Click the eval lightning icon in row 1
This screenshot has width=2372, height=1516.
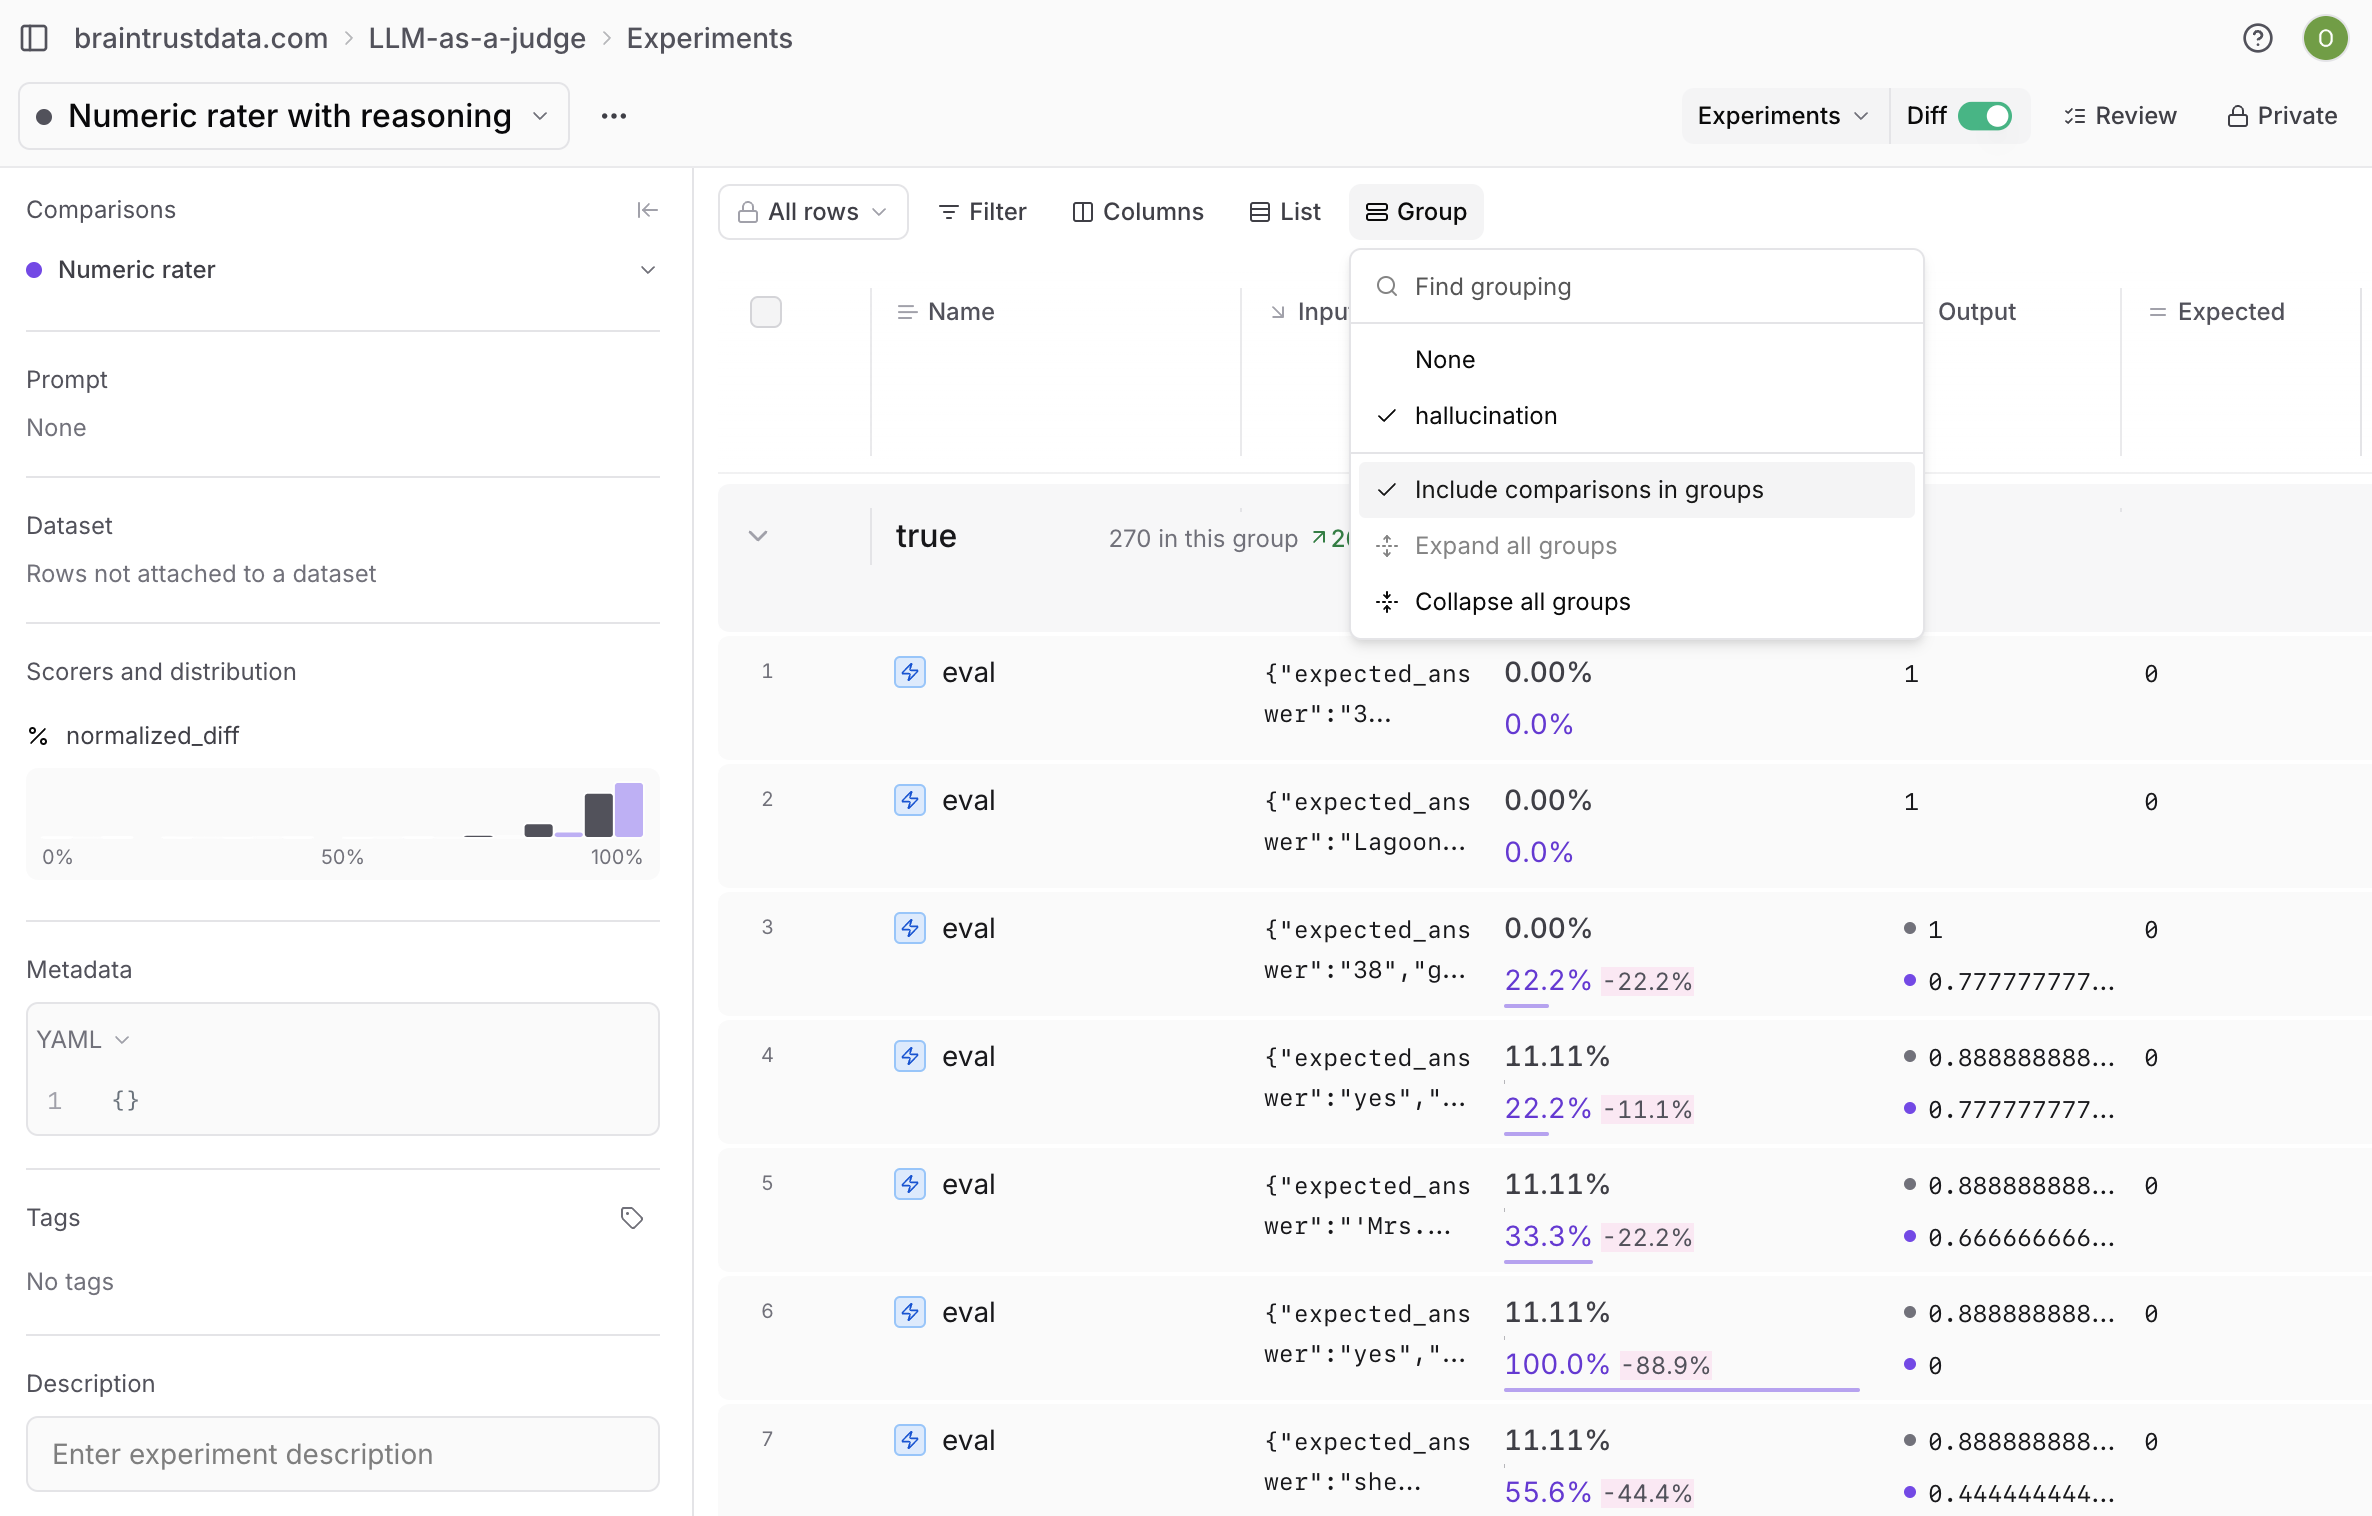point(909,672)
